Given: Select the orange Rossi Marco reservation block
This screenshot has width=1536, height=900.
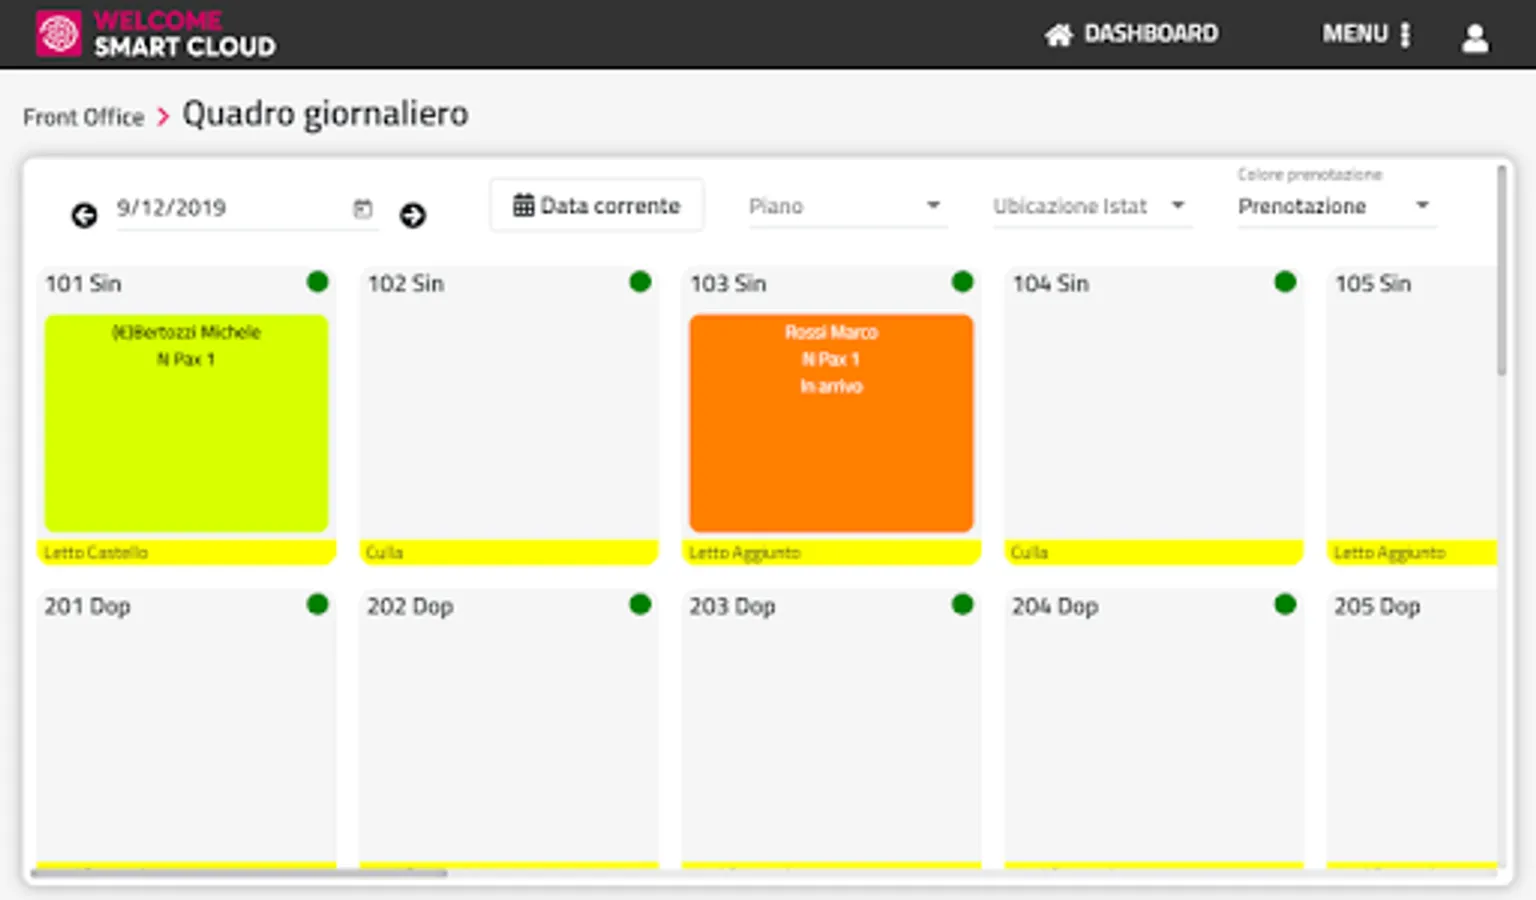Looking at the screenshot, I should point(831,423).
